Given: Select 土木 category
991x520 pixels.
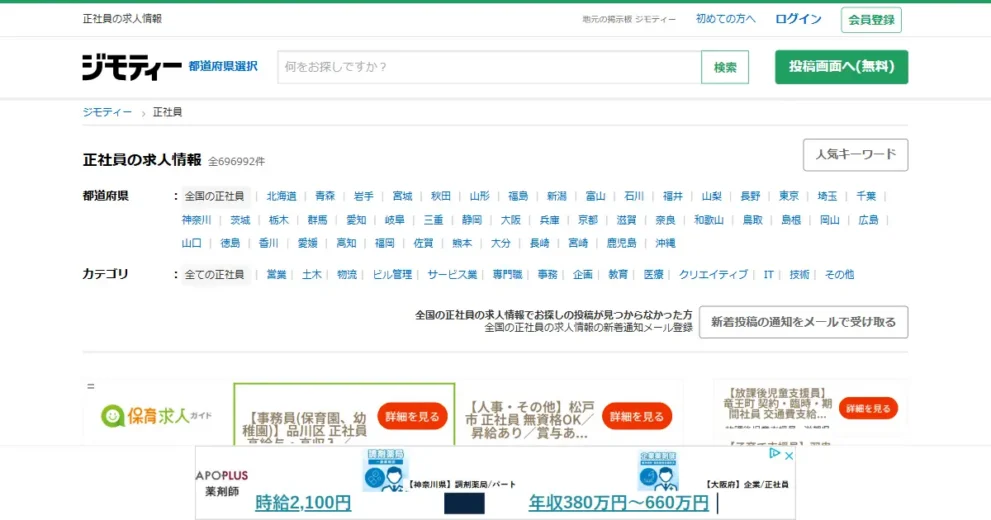Looking at the screenshot, I should (x=312, y=275).
